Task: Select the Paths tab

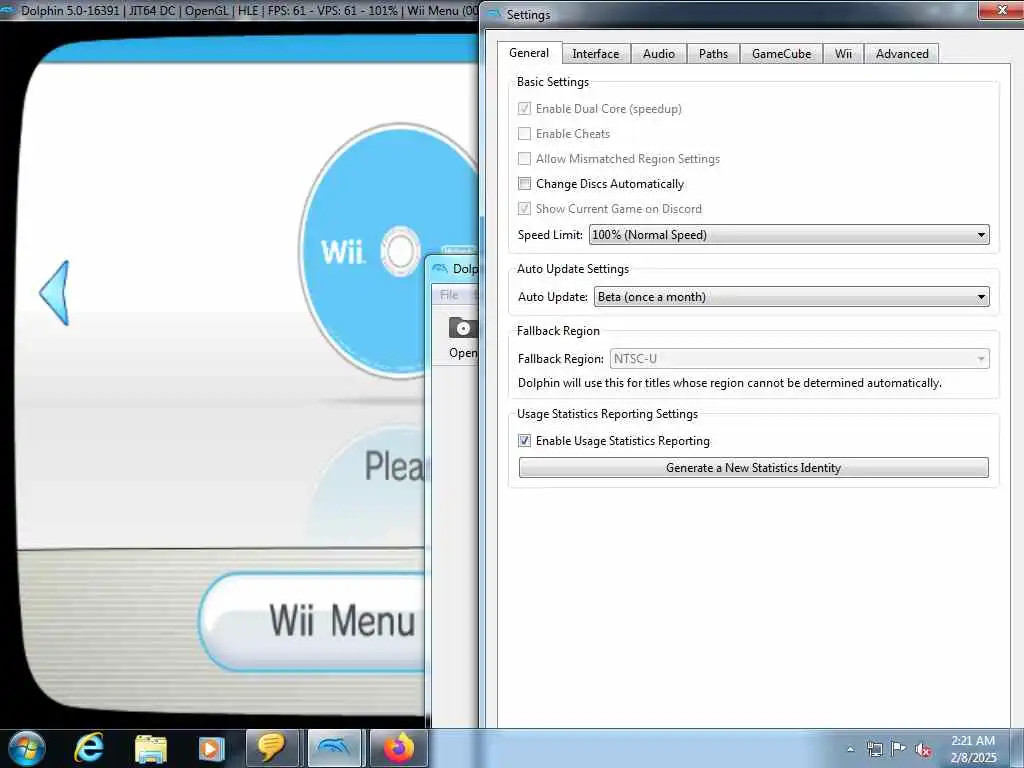Action: 713,54
